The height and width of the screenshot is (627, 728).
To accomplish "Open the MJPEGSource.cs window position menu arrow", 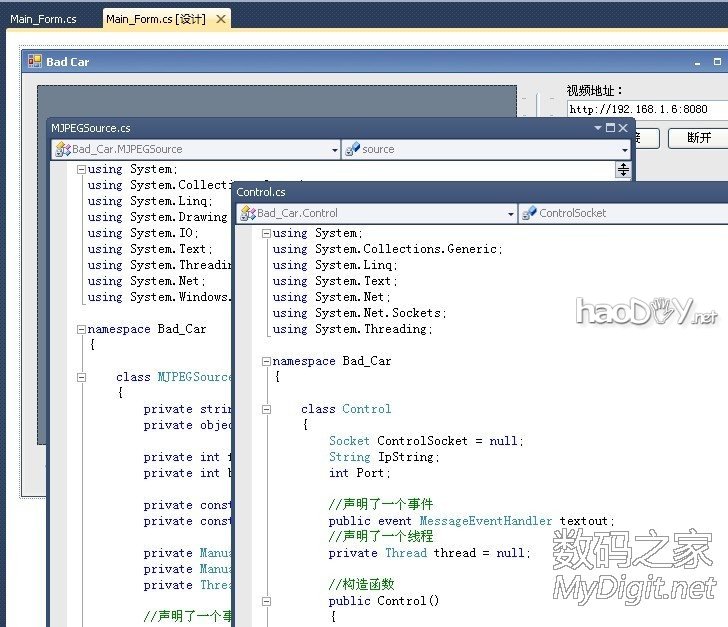I will pyautogui.click(x=598, y=128).
